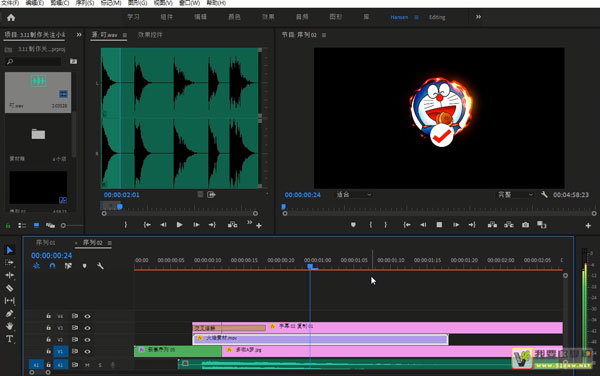Select the Selection arrow tool
The image size is (600, 376).
point(10,250)
